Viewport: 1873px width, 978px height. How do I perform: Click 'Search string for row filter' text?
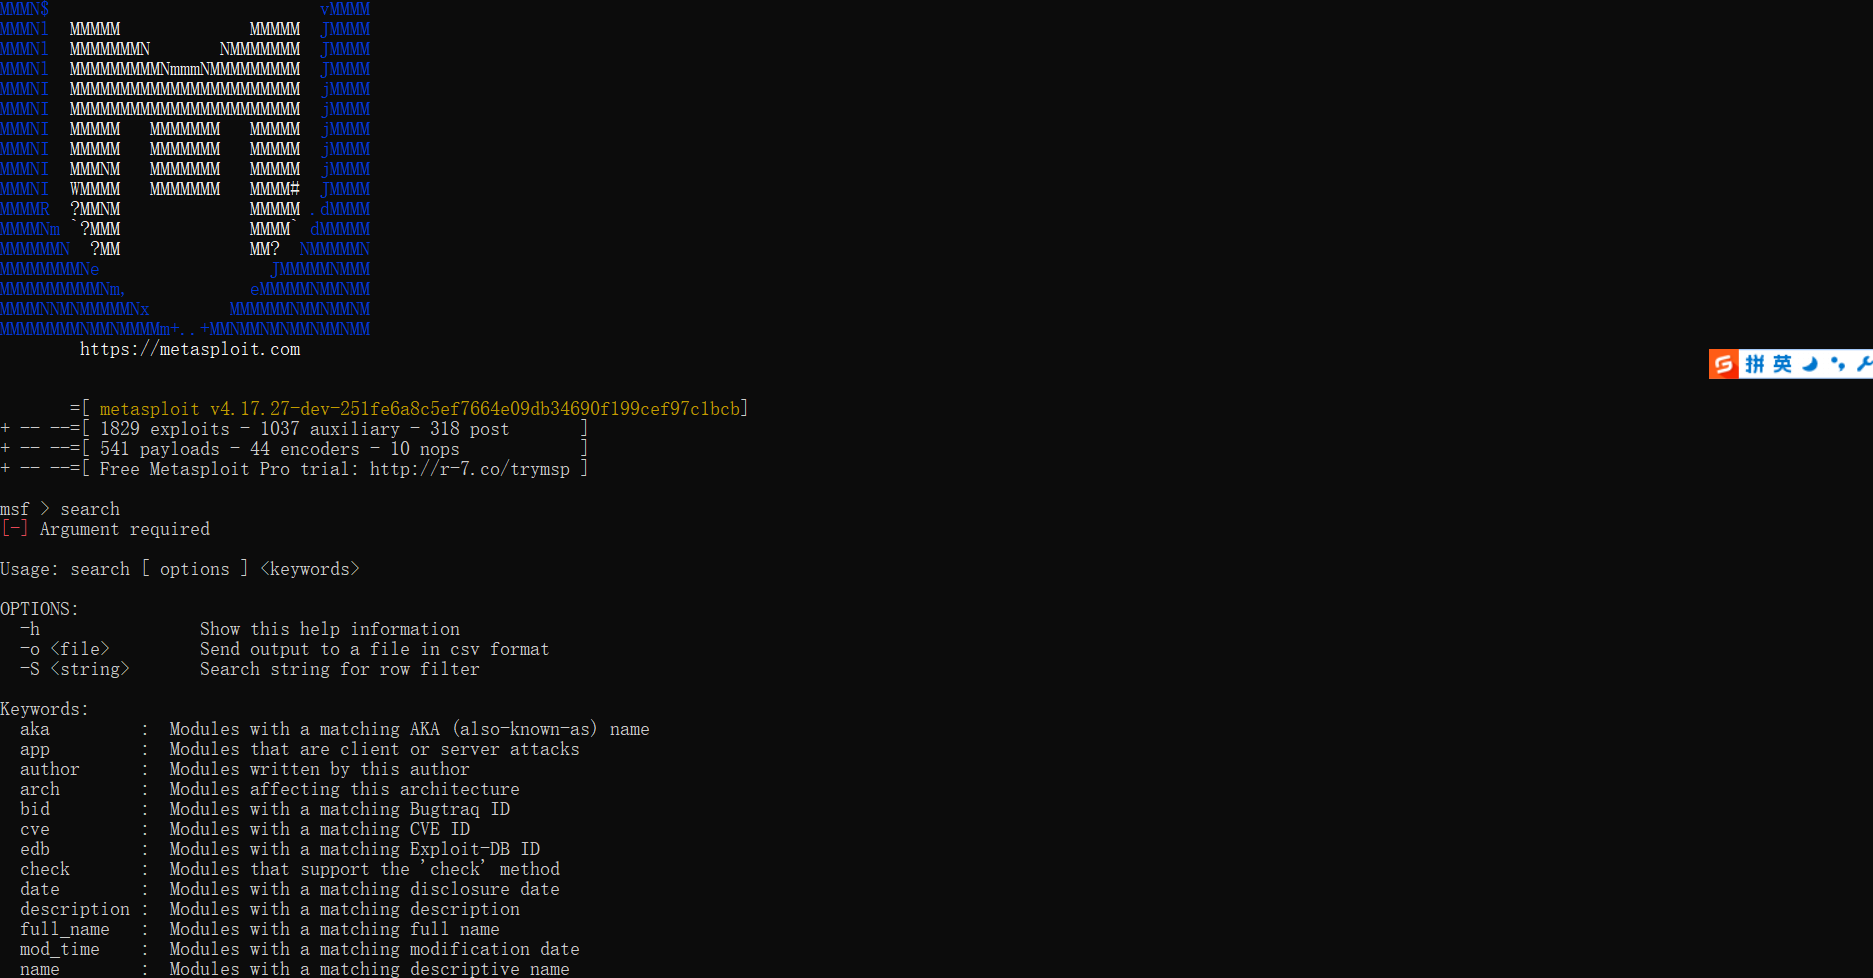340,669
